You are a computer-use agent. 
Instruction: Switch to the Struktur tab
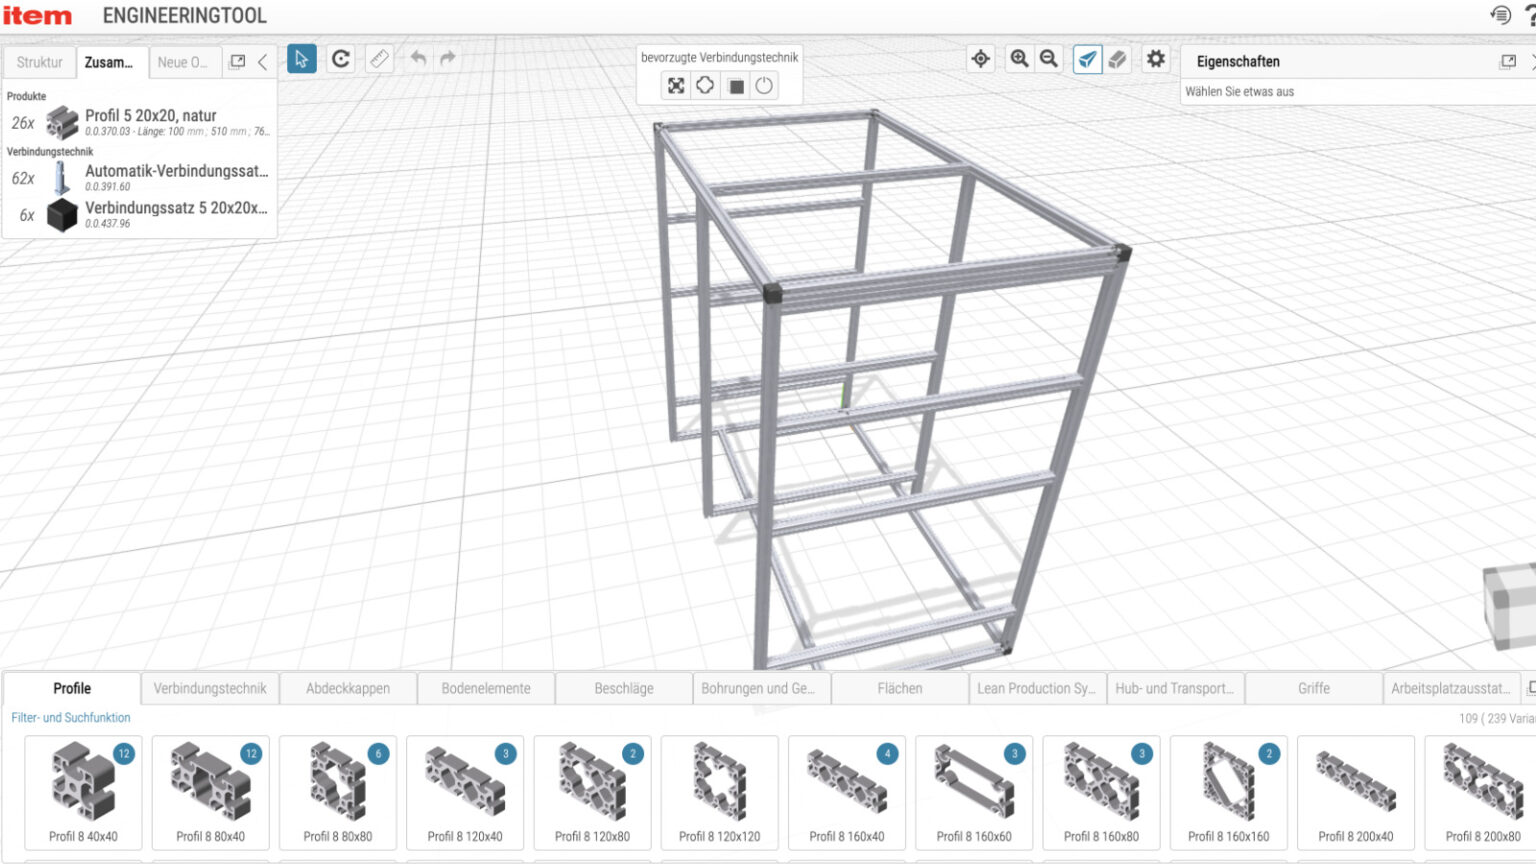coord(38,62)
